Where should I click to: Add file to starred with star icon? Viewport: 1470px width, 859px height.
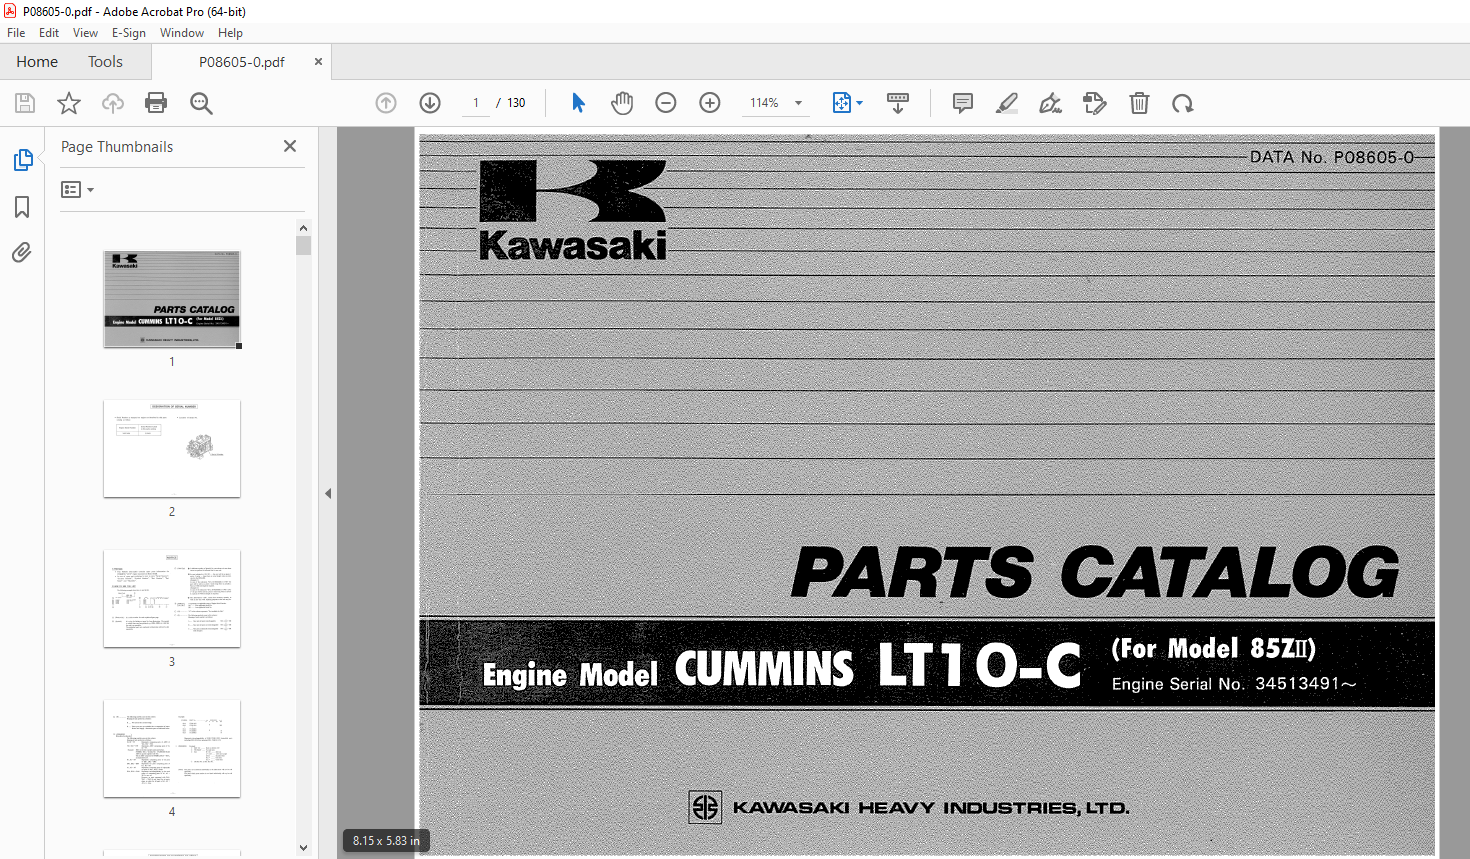[69, 103]
